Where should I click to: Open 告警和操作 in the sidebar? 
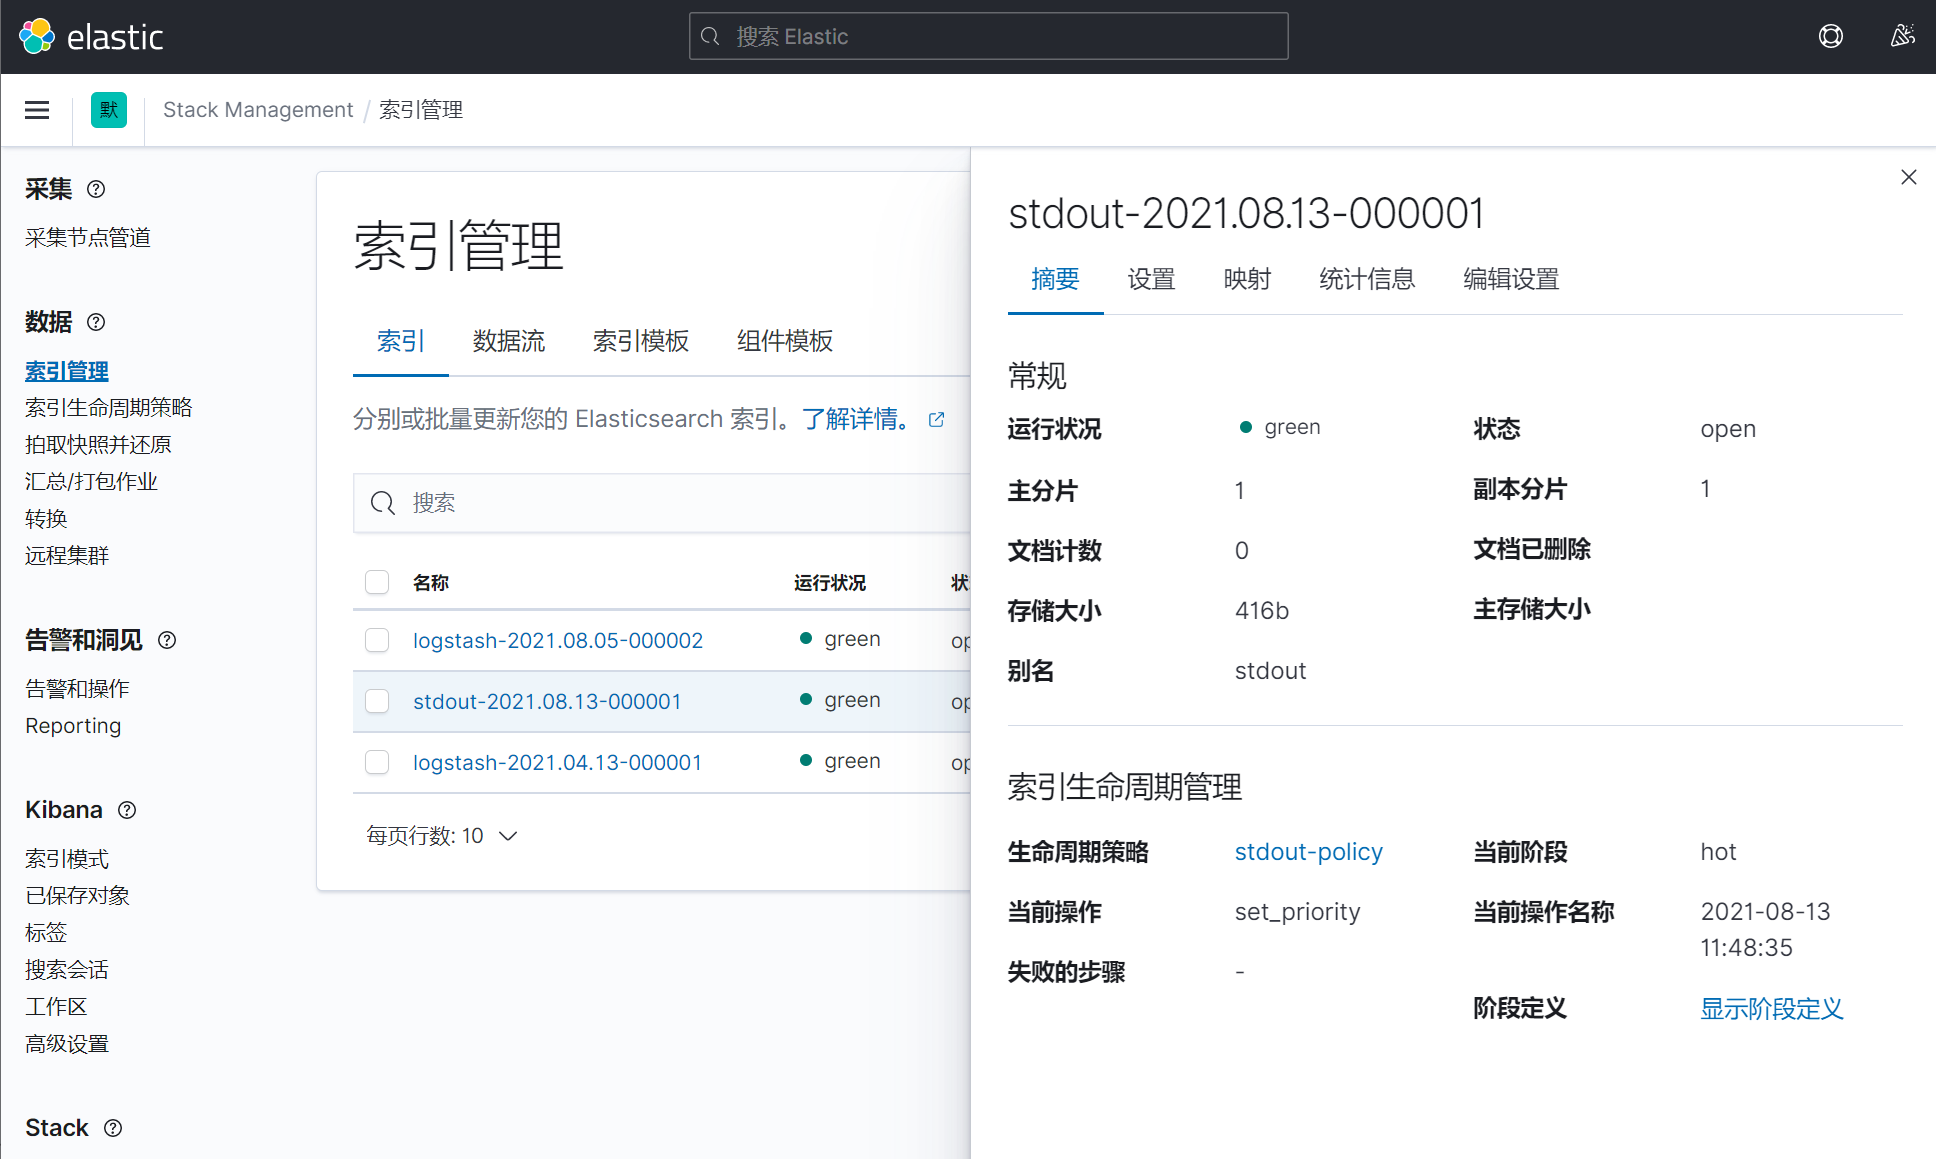(x=77, y=689)
